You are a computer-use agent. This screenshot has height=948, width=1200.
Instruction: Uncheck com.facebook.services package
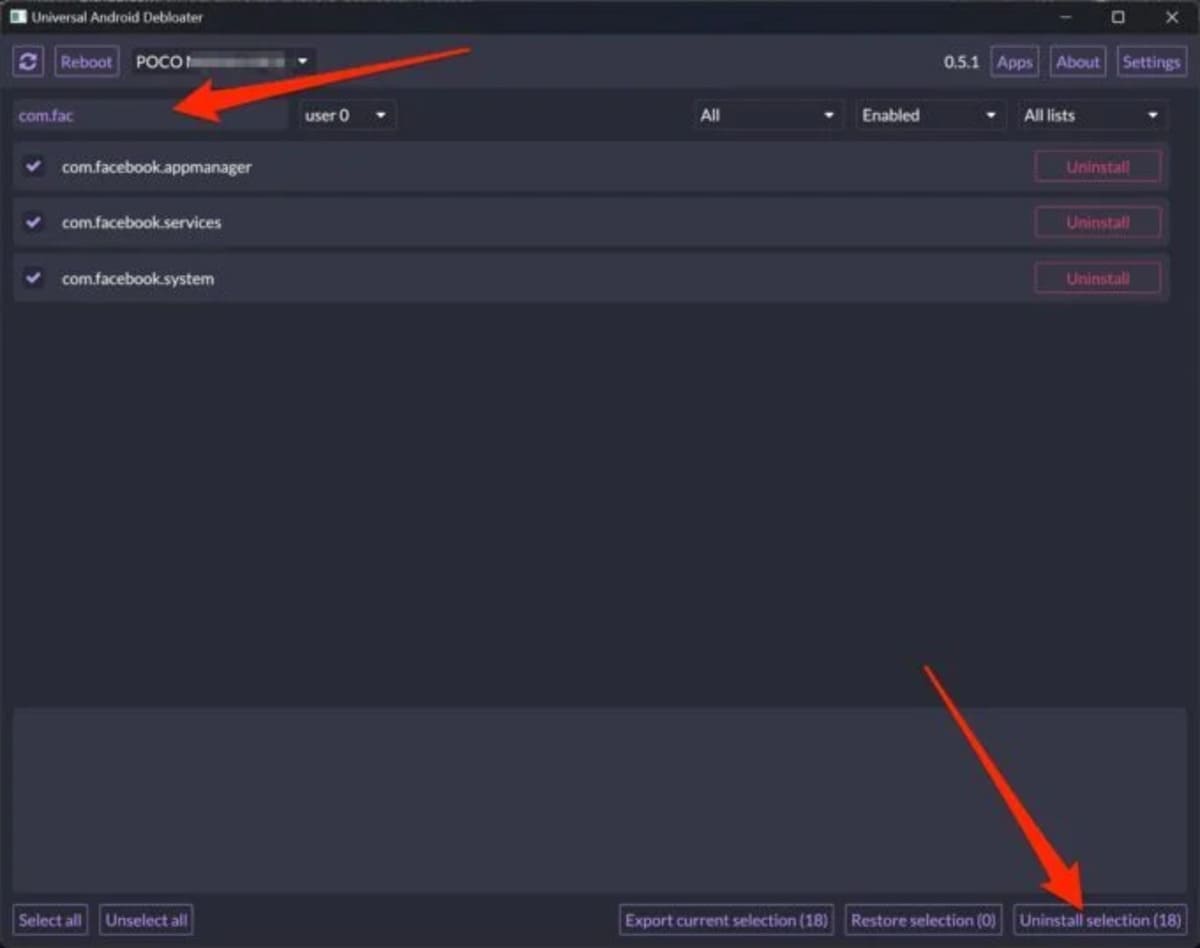pos(34,222)
